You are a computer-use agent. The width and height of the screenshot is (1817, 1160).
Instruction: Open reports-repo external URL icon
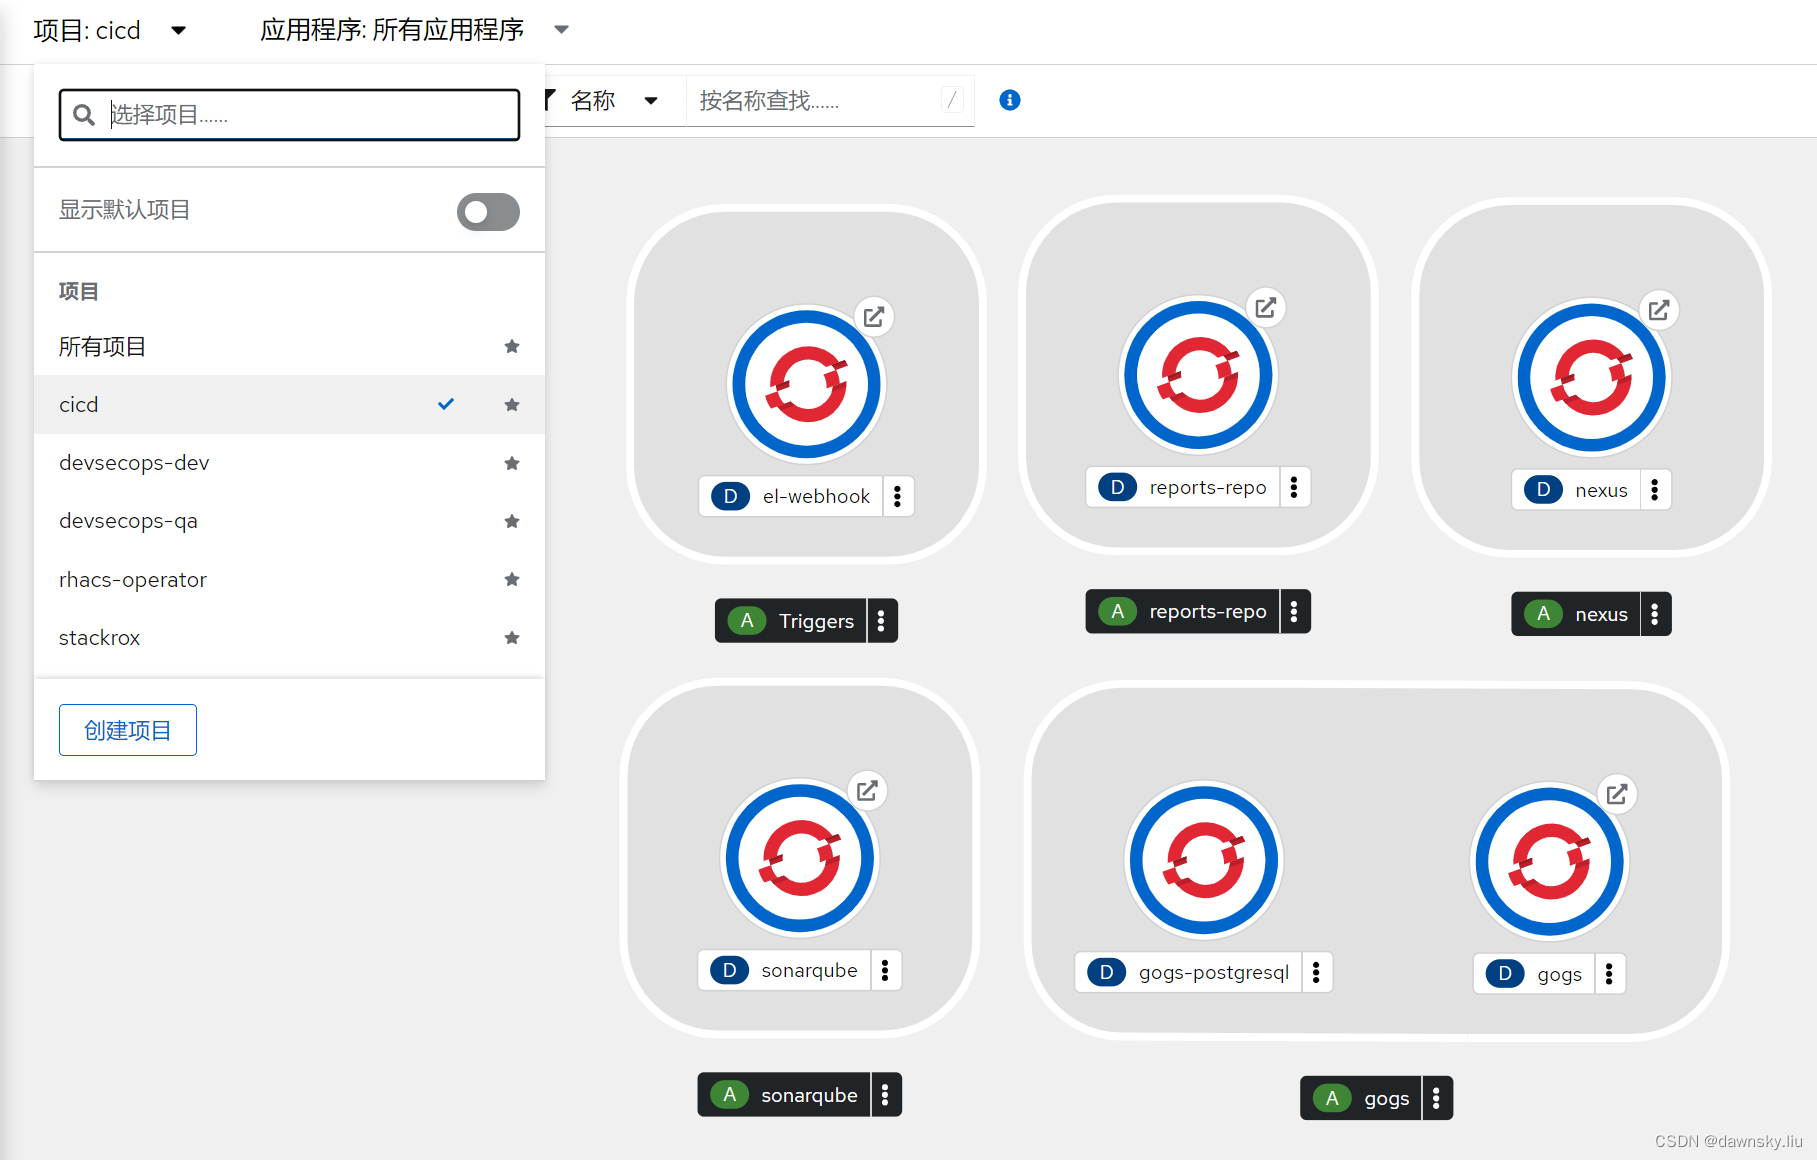tap(1266, 308)
